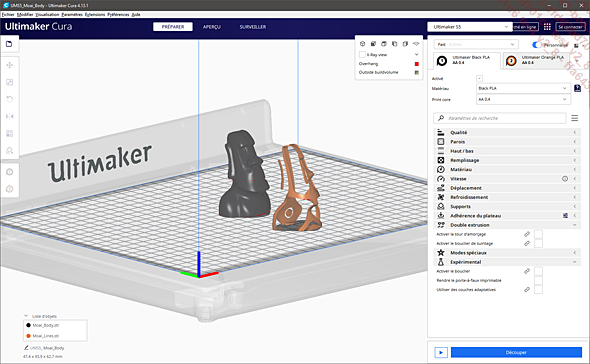Screen dimensions: 590x364
Task: Expand the Remplissage settings section
Action: coord(507,160)
